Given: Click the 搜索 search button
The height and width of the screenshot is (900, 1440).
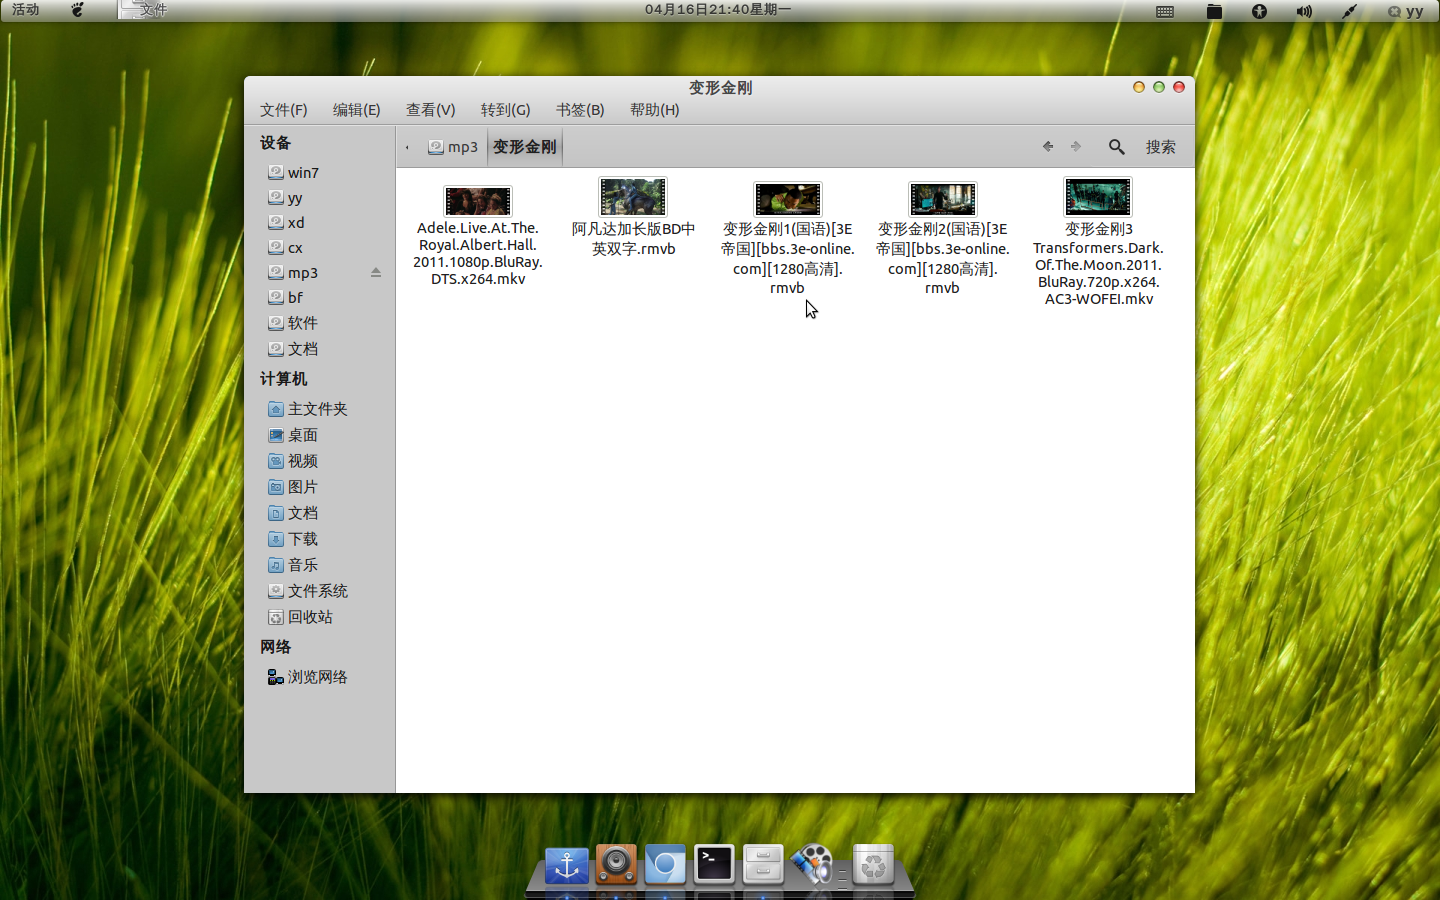Looking at the screenshot, I should [1161, 147].
